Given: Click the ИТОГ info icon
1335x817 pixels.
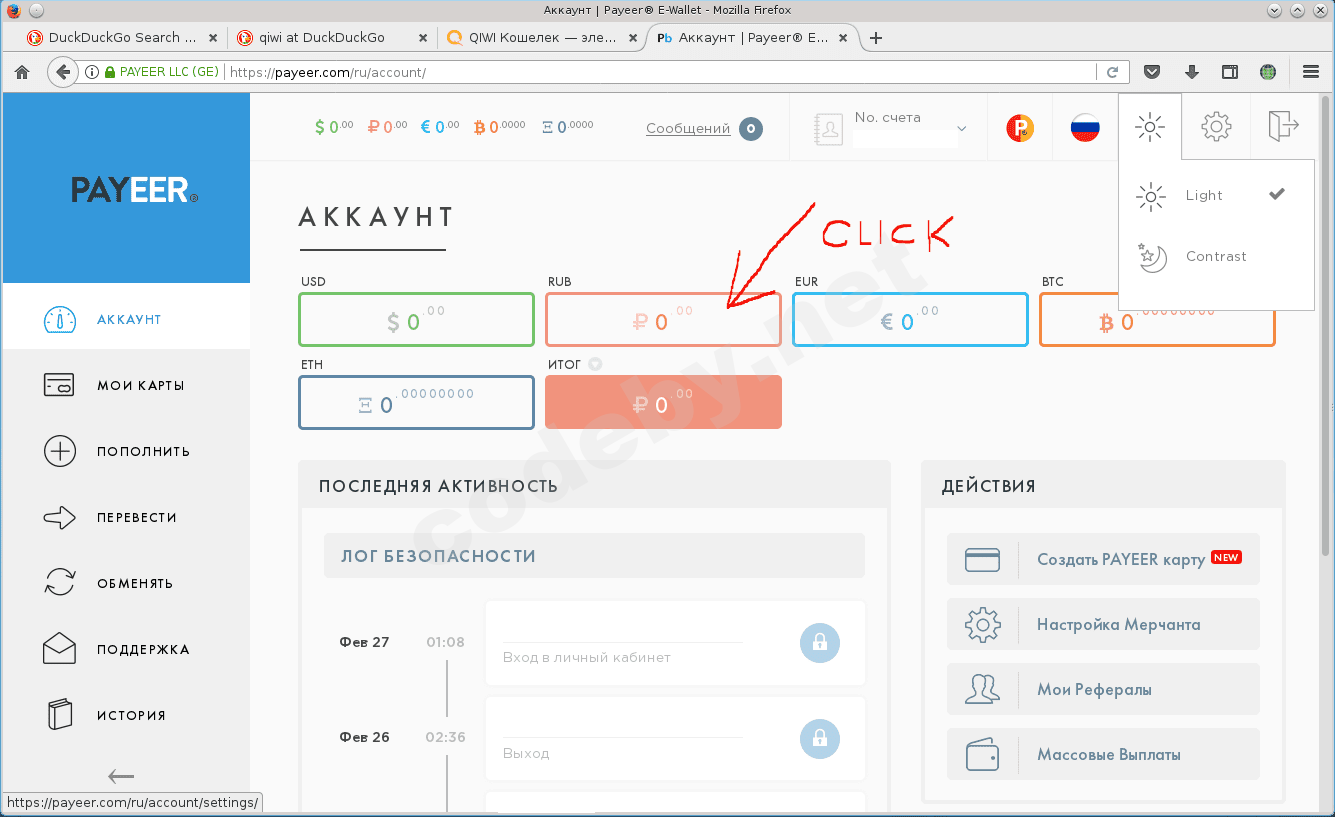Looking at the screenshot, I should [595, 364].
